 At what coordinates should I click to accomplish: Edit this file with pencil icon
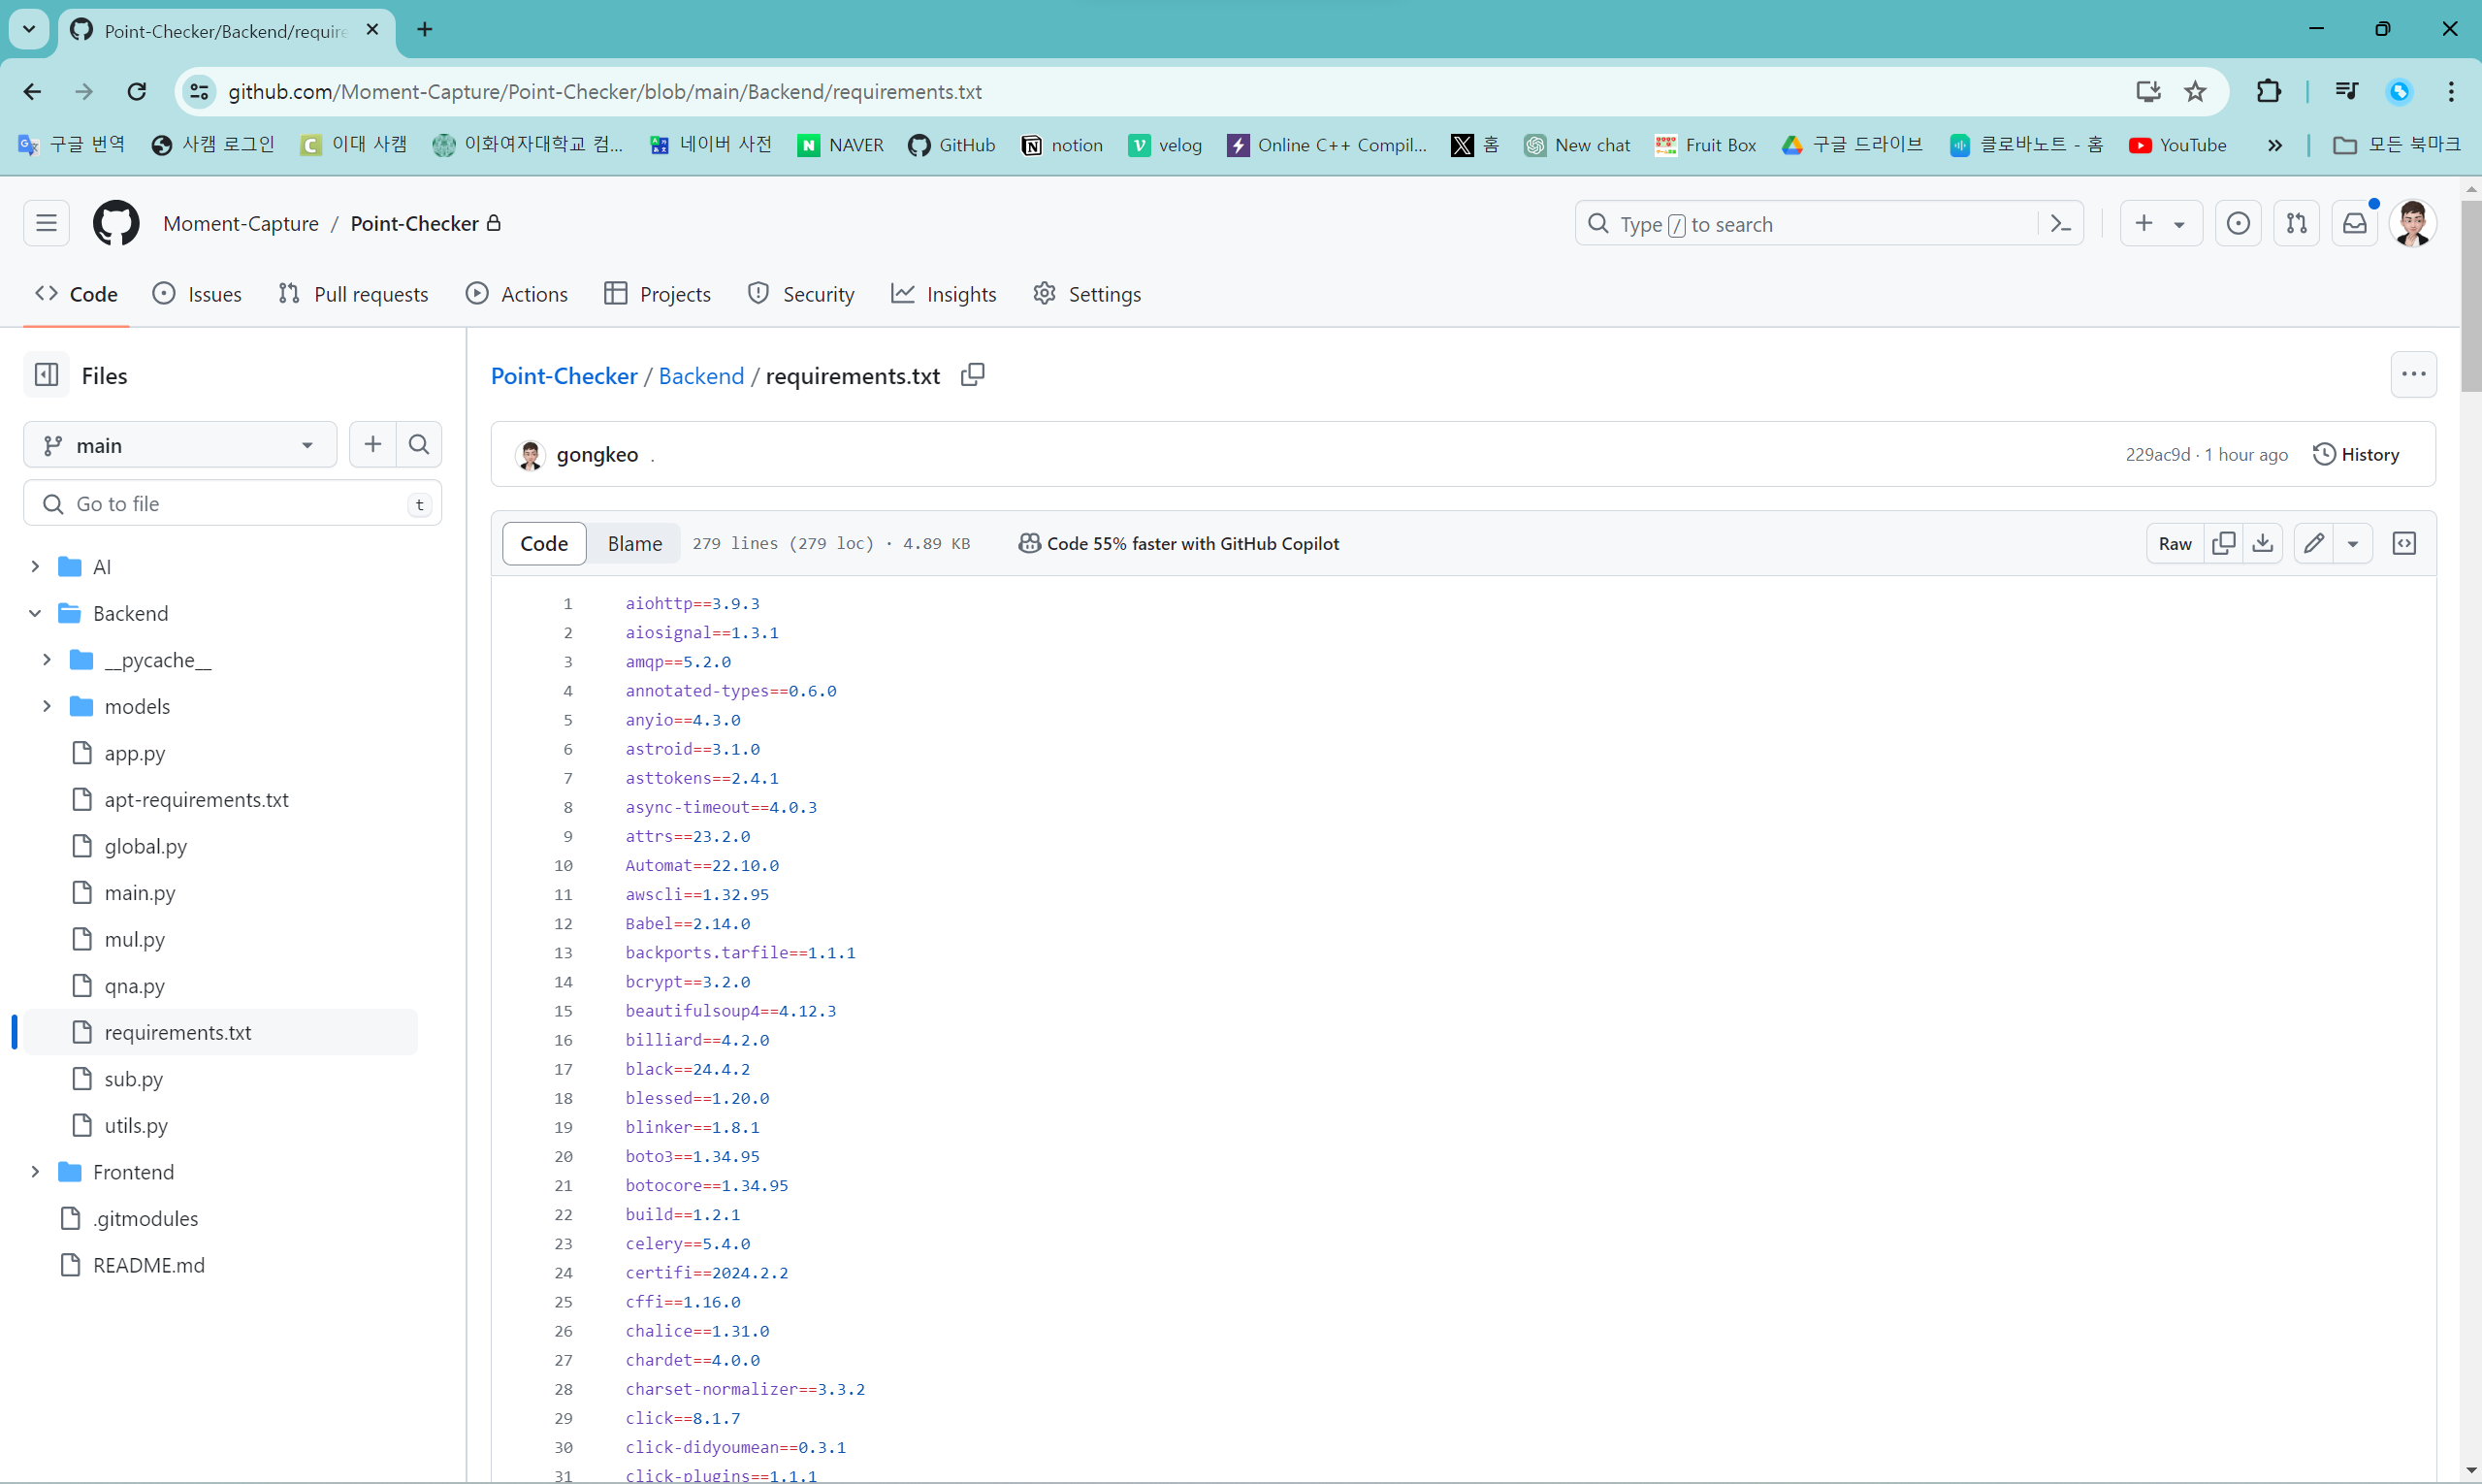(2313, 543)
